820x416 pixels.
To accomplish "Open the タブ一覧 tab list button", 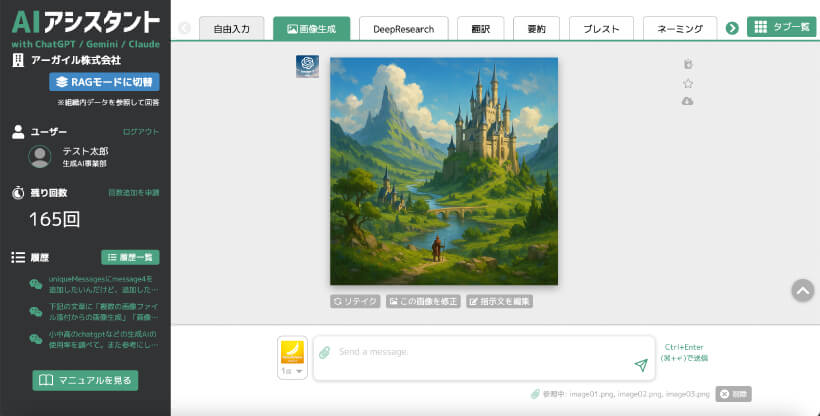I will pyautogui.click(x=781, y=27).
